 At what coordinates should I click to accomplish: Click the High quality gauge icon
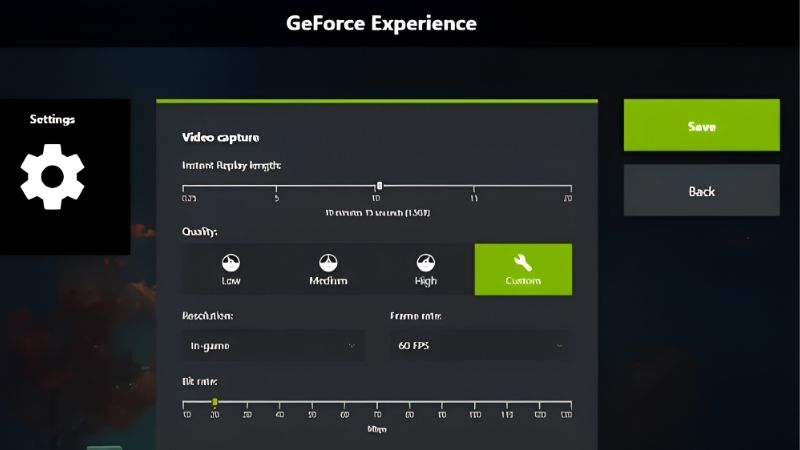click(426, 263)
